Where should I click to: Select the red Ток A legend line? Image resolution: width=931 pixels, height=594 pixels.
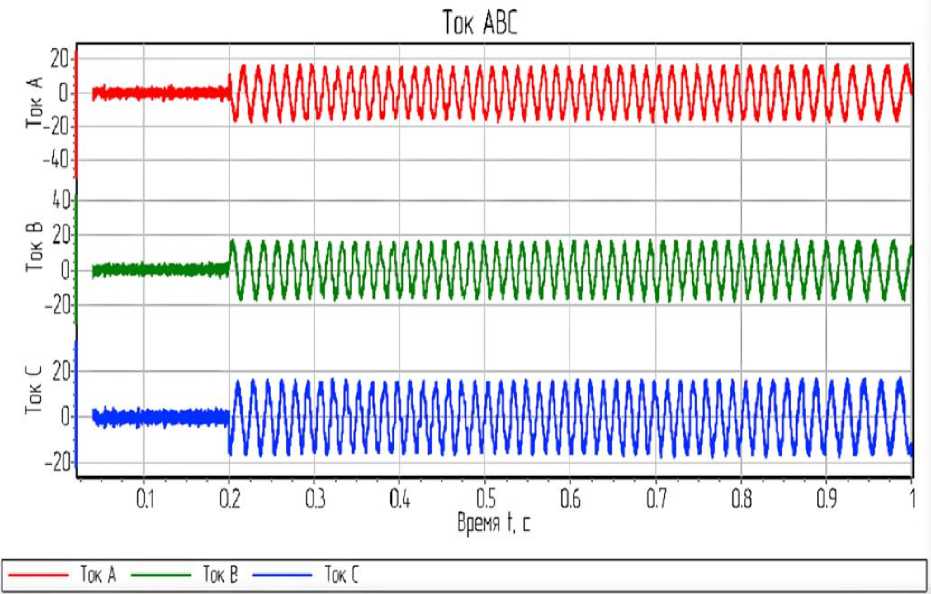pos(39,575)
